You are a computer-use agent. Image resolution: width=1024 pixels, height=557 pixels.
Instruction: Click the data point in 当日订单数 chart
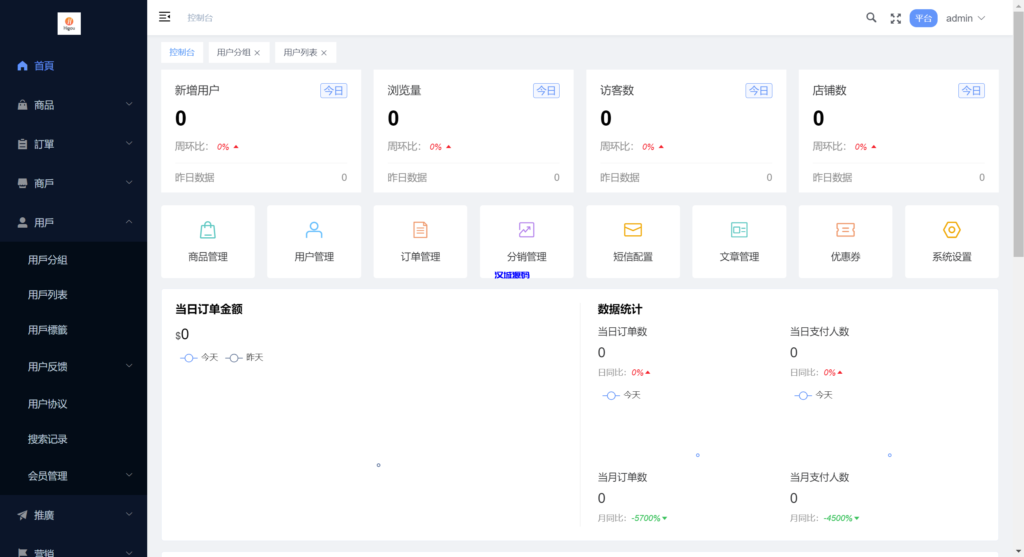click(x=697, y=455)
